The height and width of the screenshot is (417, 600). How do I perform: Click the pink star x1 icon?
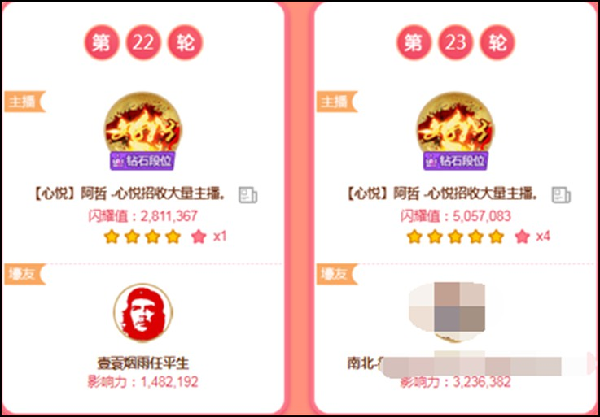199,237
